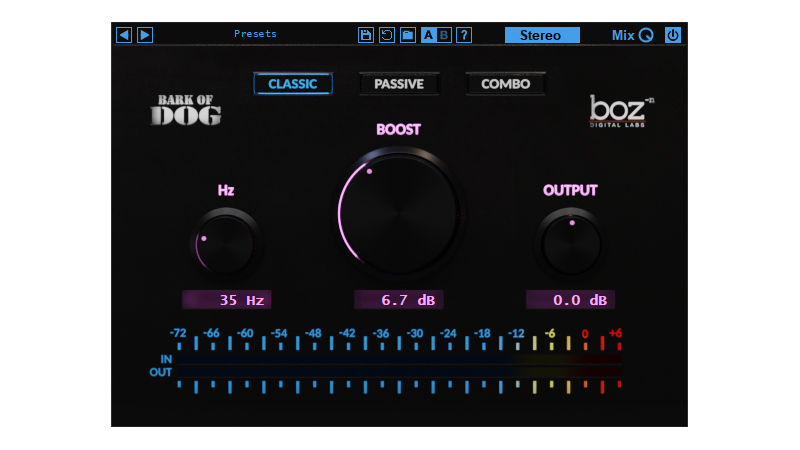Image resolution: width=800 pixels, height=450 pixels.
Task: Click the OUT meter bar
Action: pyautogui.click(x=399, y=372)
